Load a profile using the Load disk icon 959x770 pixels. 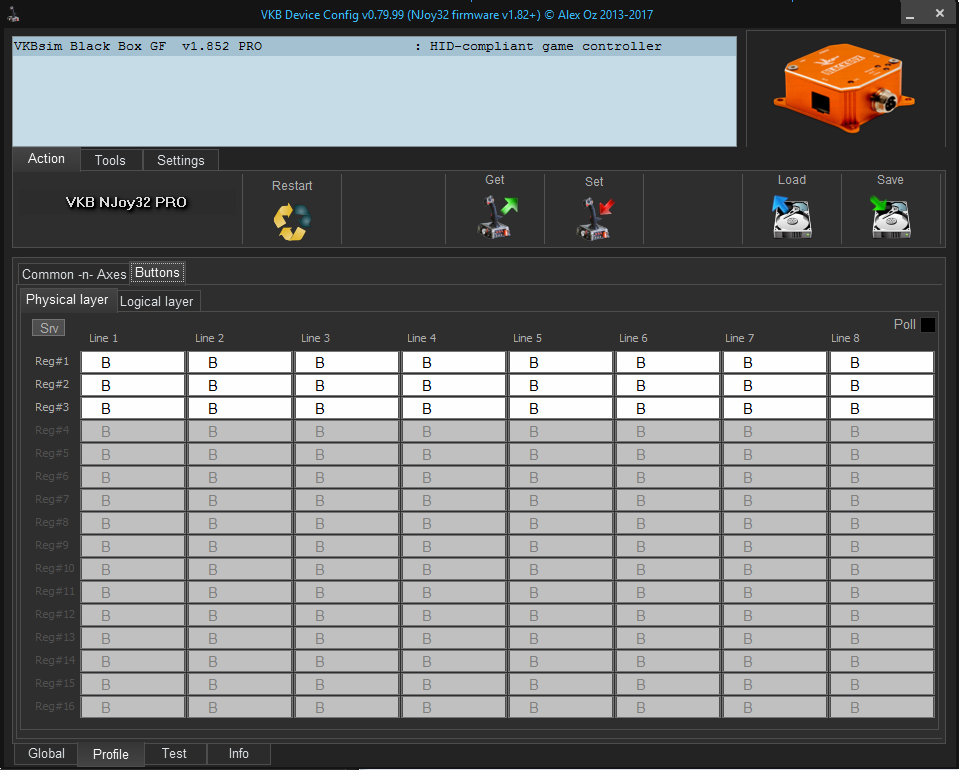click(x=791, y=216)
